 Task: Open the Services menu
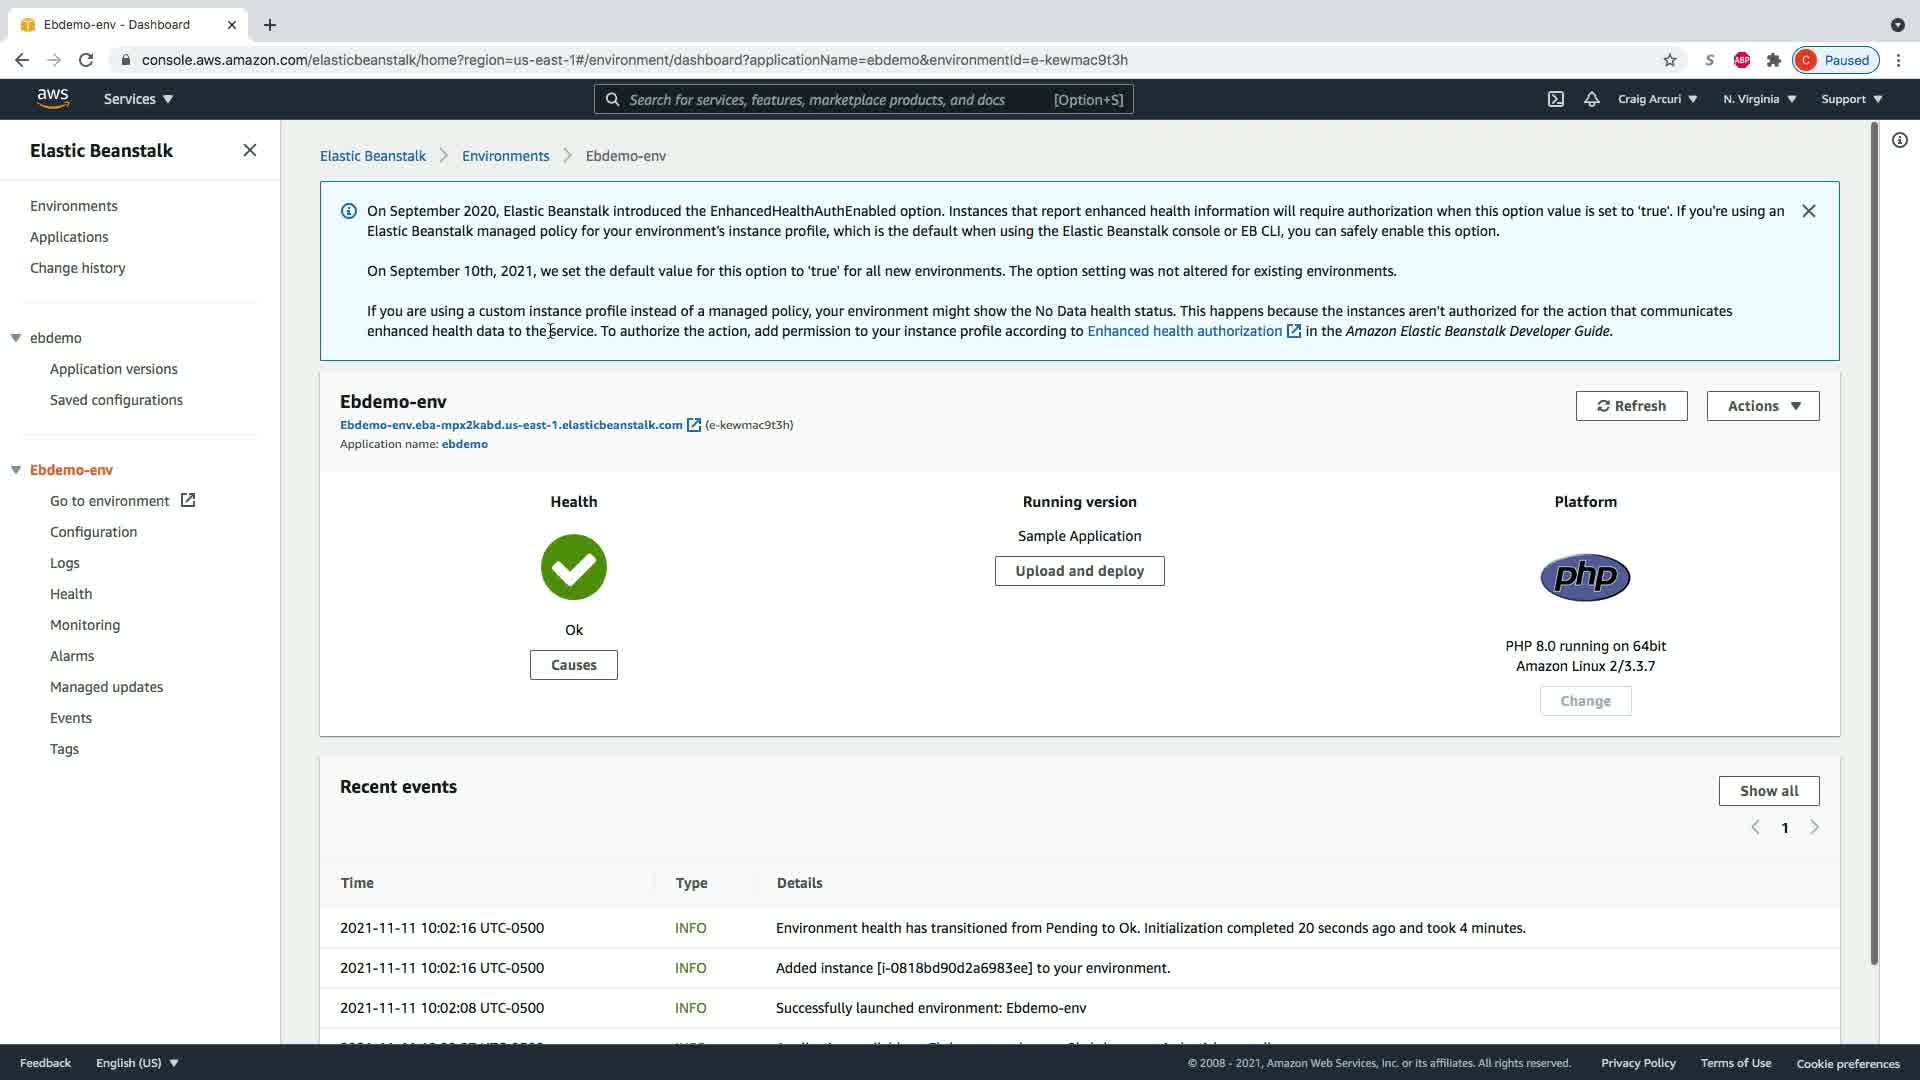[x=138, y=99]
